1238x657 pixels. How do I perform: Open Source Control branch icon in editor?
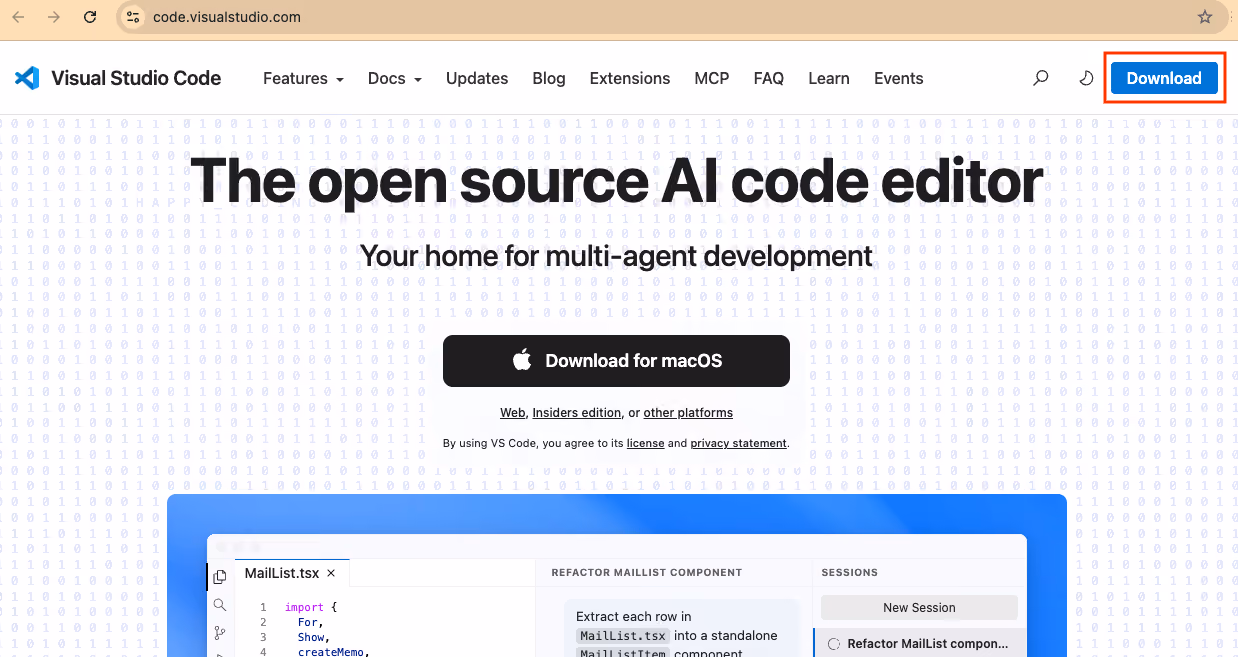220,633
